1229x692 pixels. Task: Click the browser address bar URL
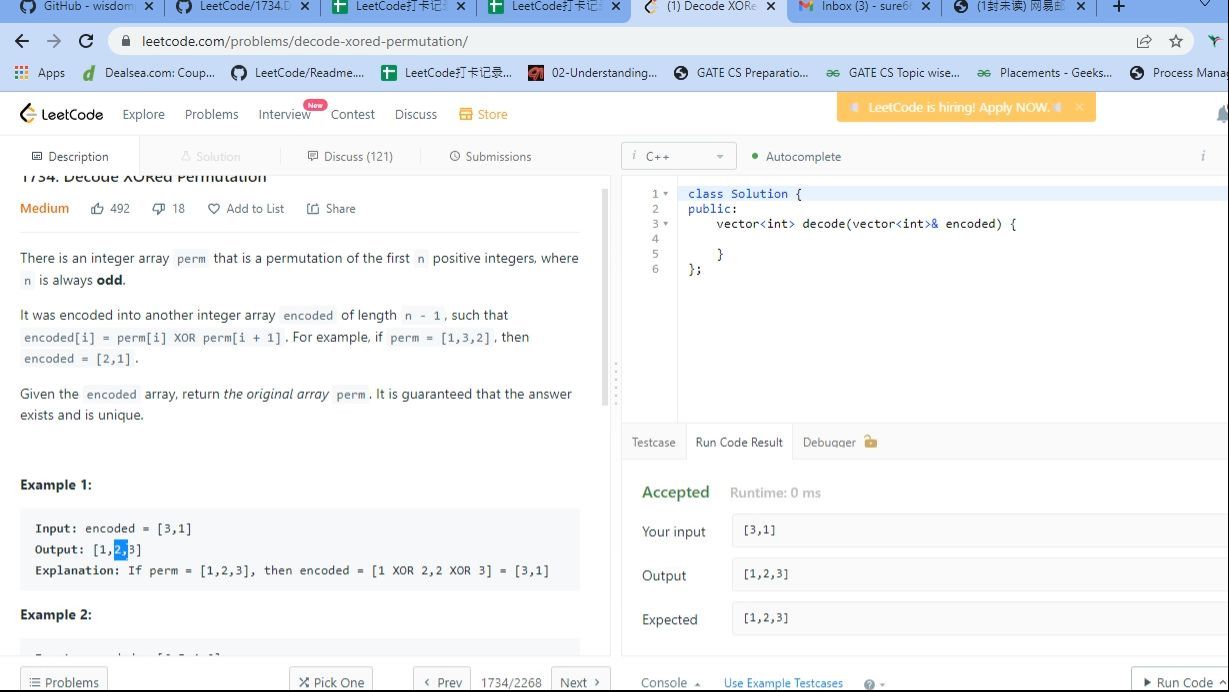tap(304, 42)
